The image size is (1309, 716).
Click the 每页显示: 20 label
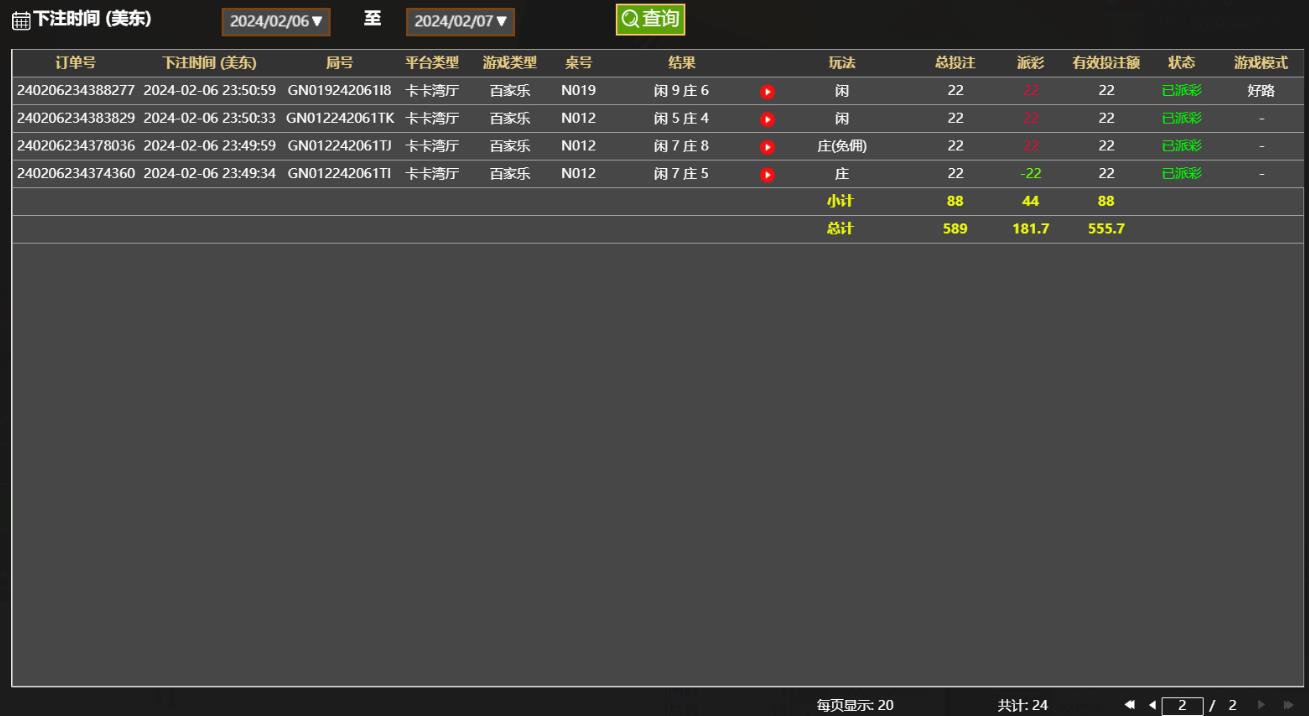tap(855, 705)
